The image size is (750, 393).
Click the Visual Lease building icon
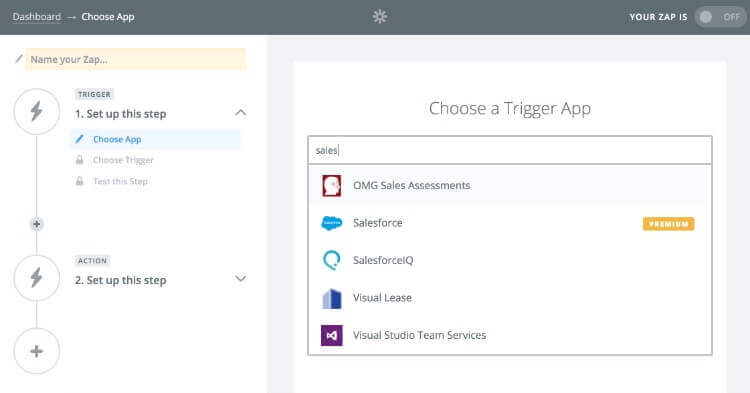[x=331, y=298]
